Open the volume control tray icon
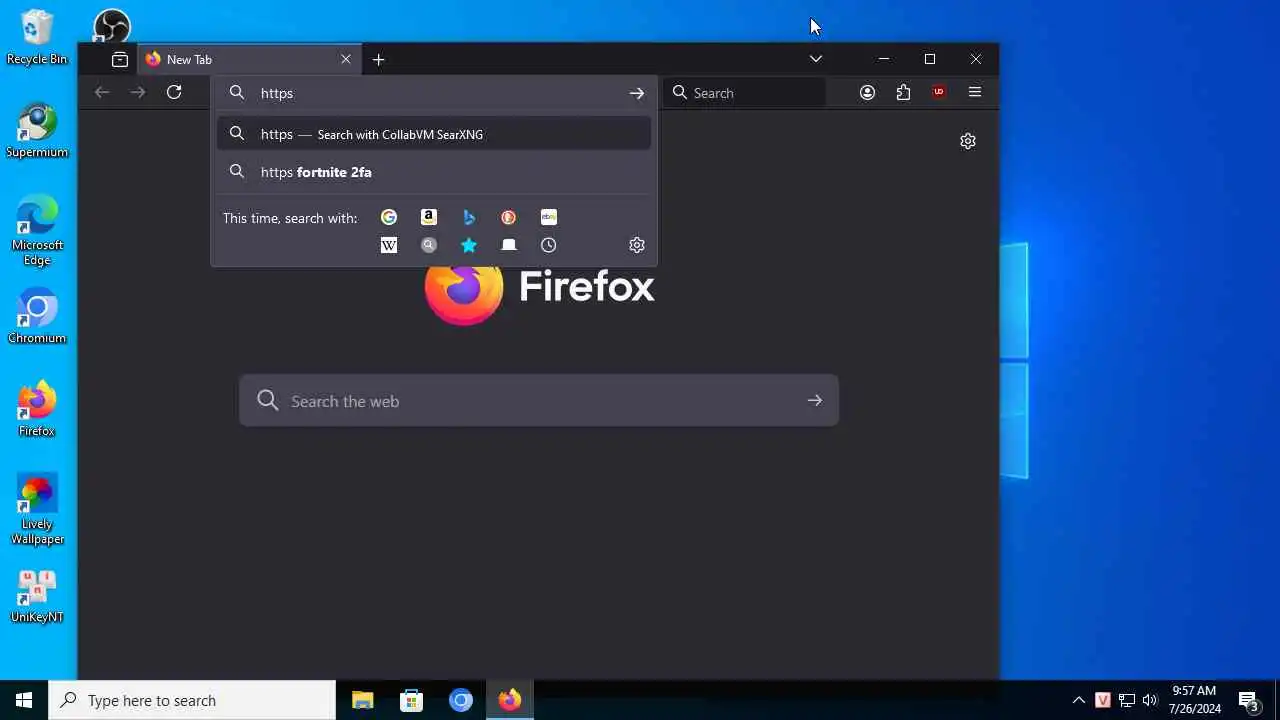The width and height of the screenshot is (1280, 720). pyautogui.click(x=1150, y=700)
